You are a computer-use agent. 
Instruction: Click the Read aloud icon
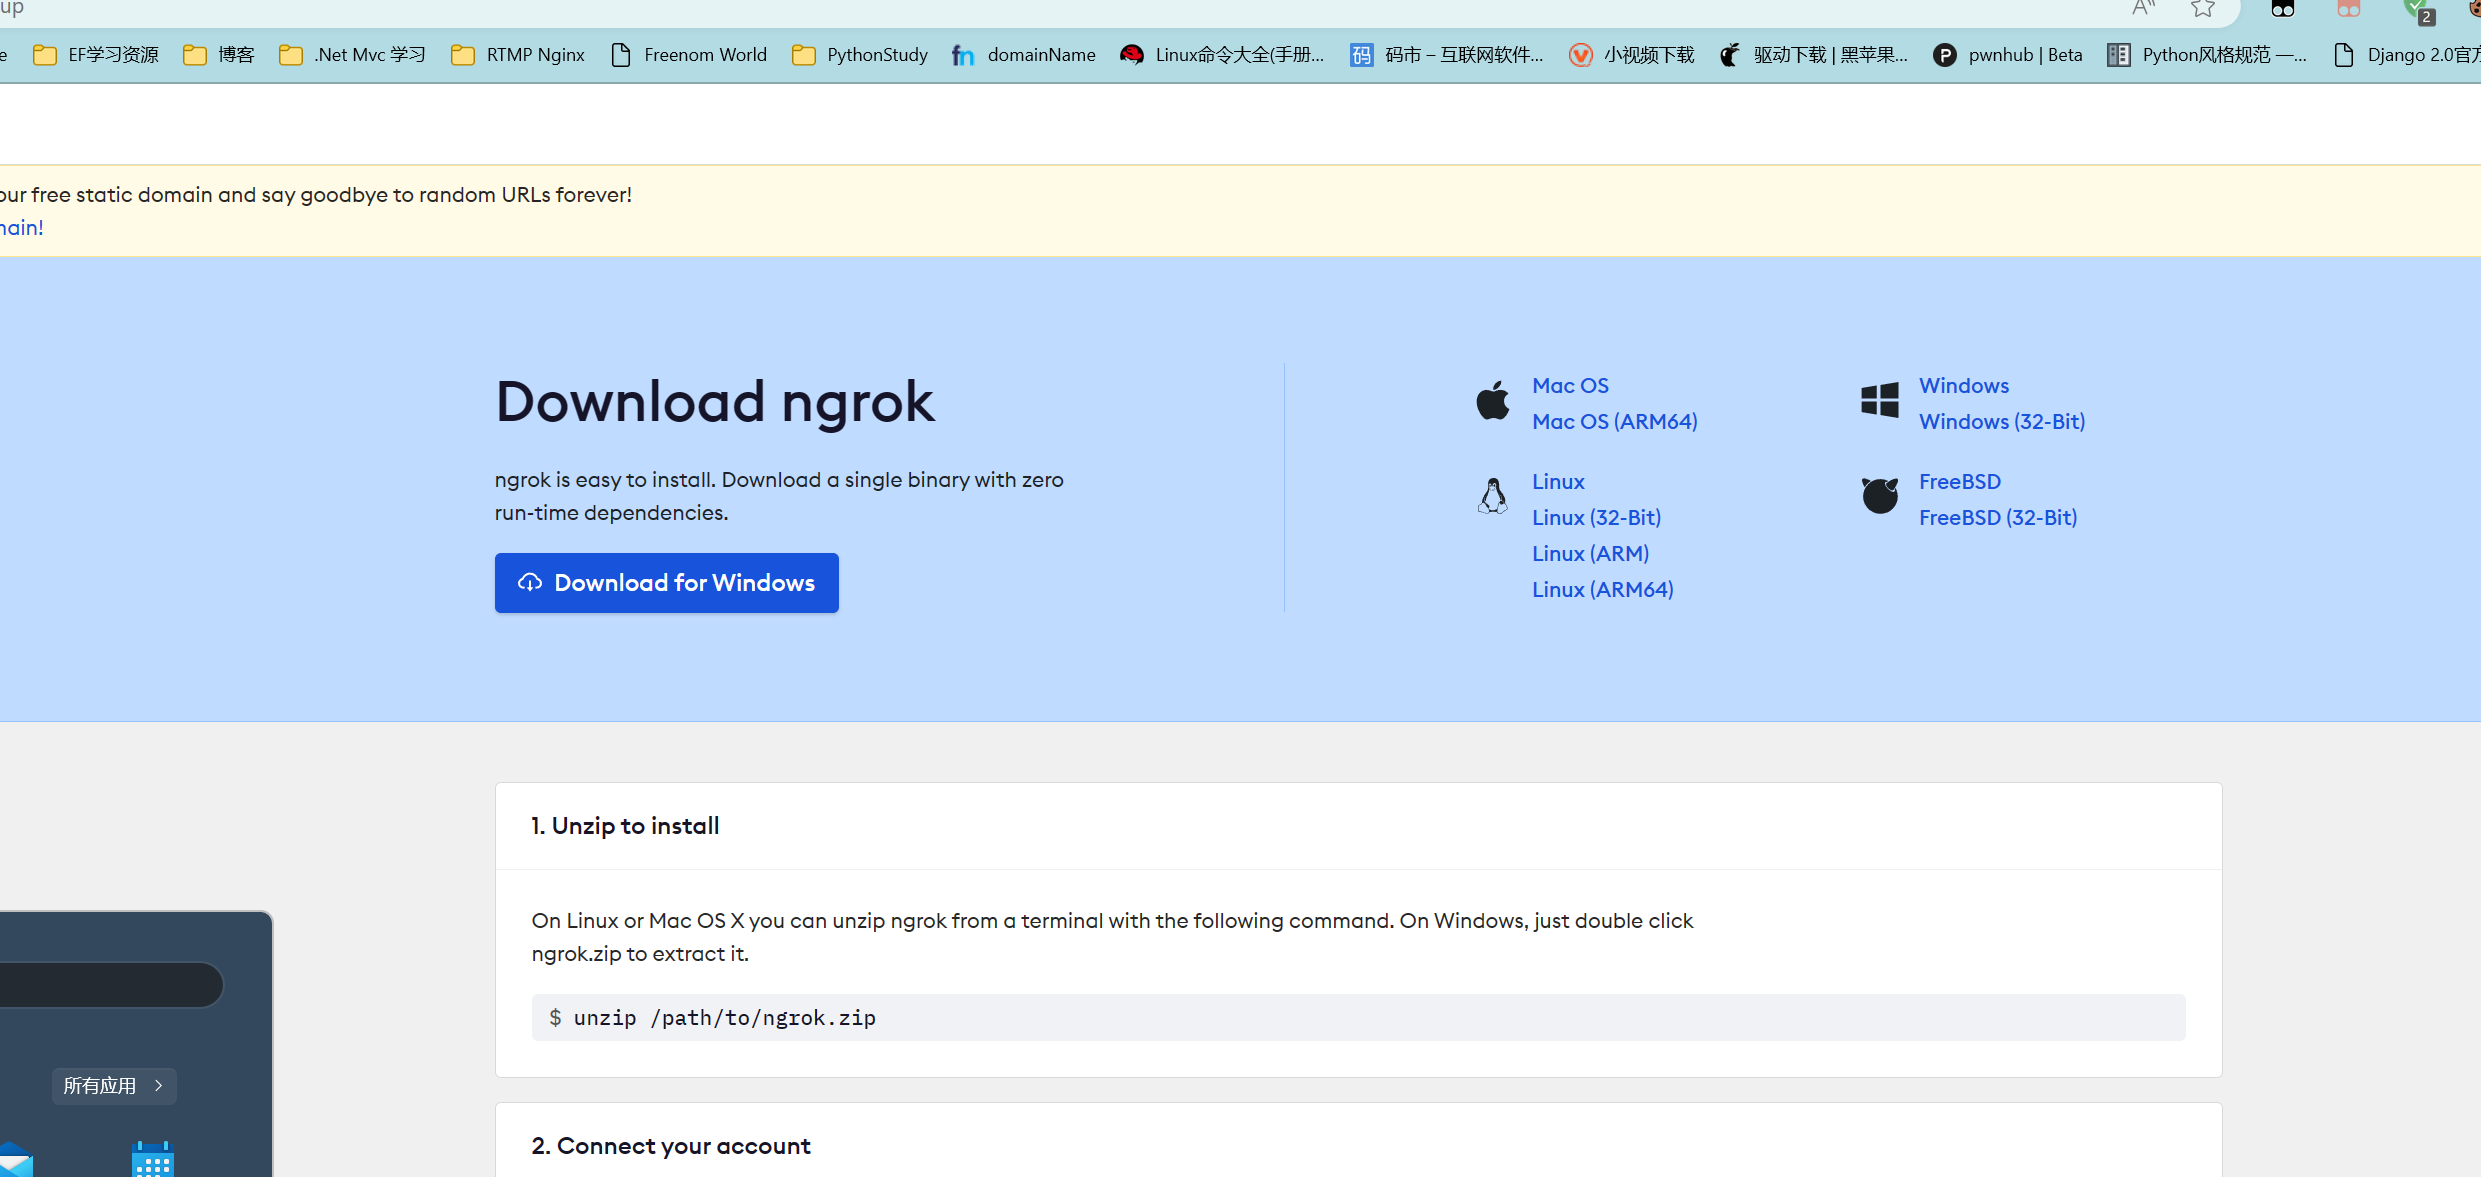pos(2143,9)
